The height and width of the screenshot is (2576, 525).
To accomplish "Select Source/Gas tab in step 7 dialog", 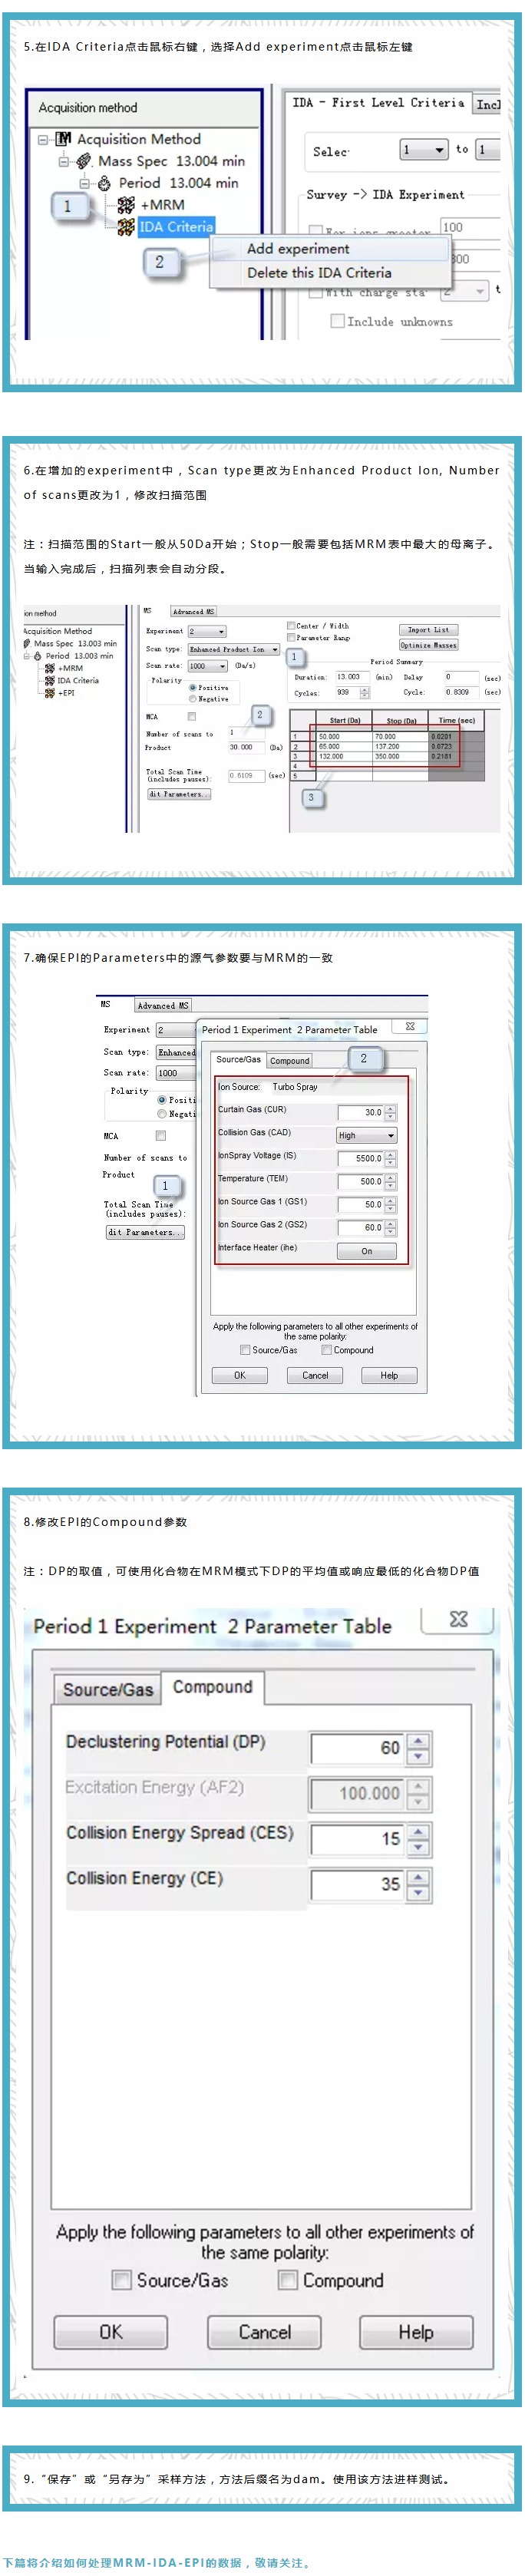I will (238, 1059).
